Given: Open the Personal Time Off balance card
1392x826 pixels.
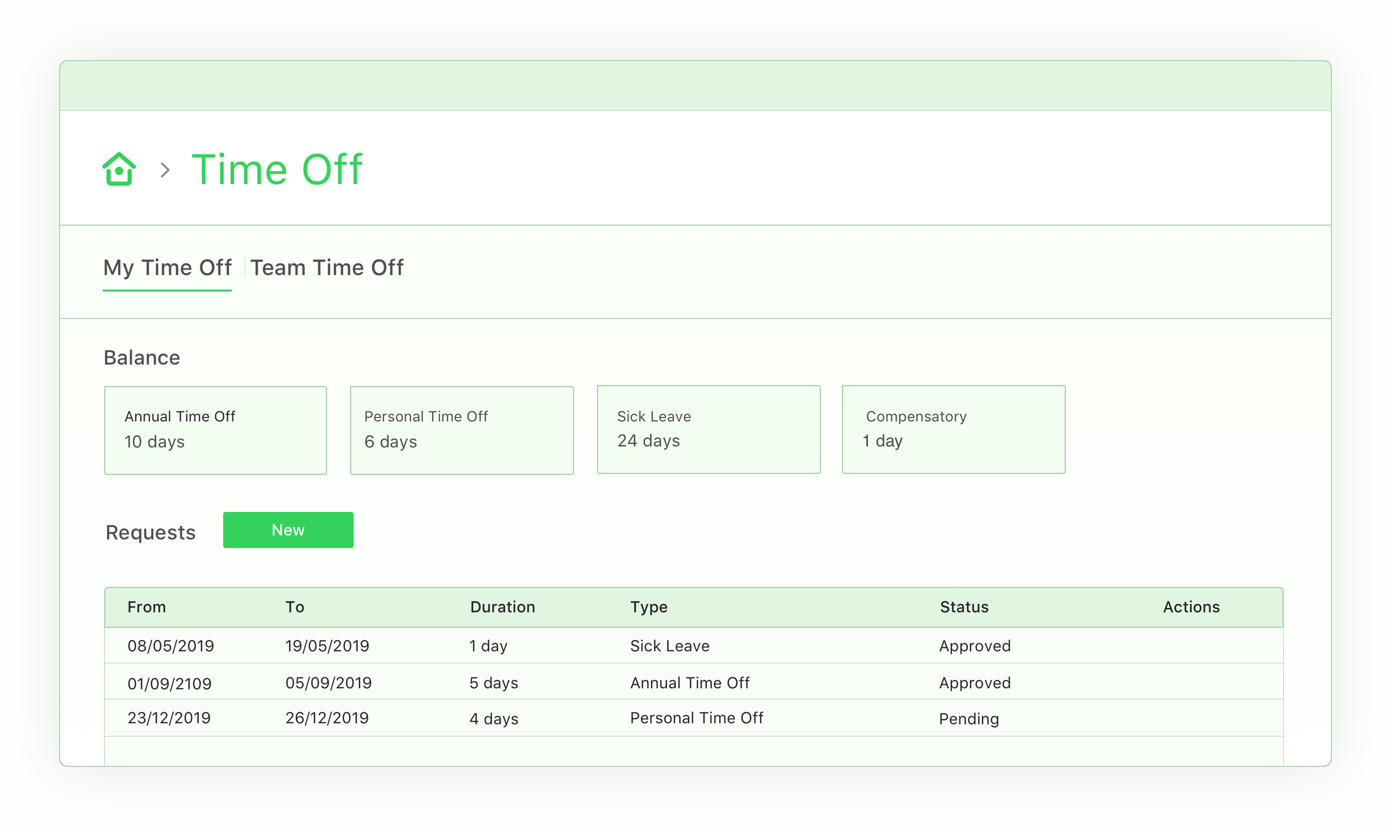Looking at the screenshot, I should (x=461, y=430).
